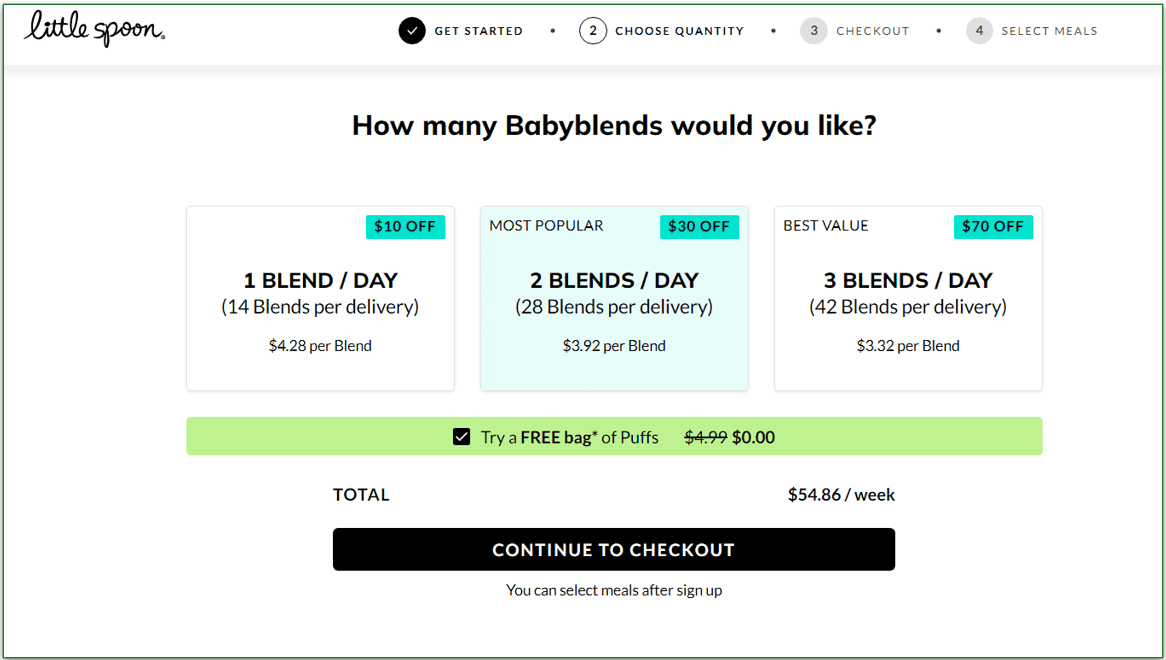The image size is (1166, 660).
Task: Click the weekly total amount
Action: (841, 494)
